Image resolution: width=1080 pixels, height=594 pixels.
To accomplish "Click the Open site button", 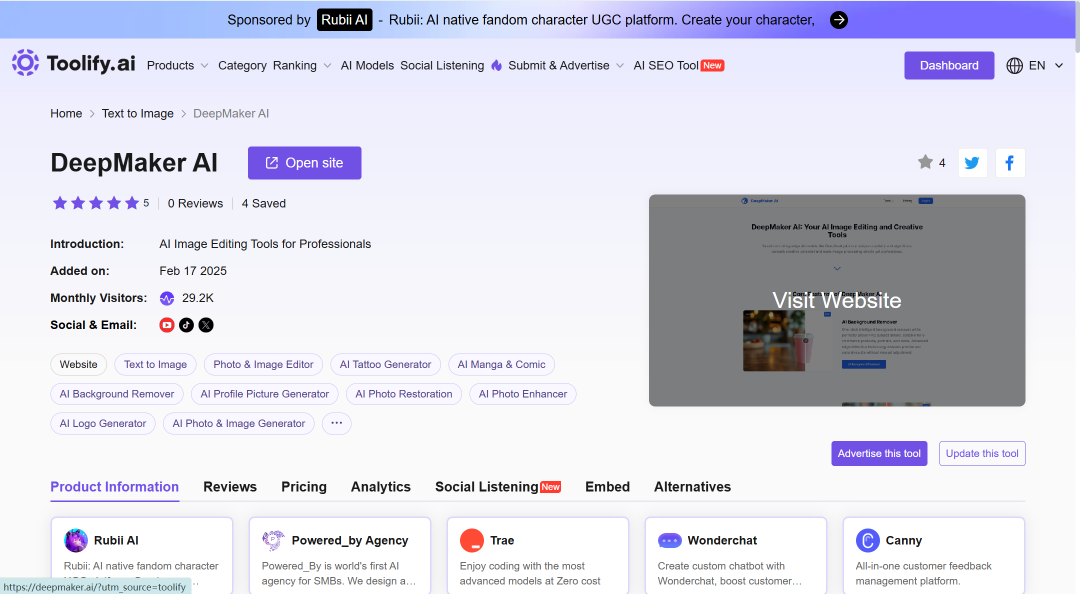I will click(x=304, y=163).
